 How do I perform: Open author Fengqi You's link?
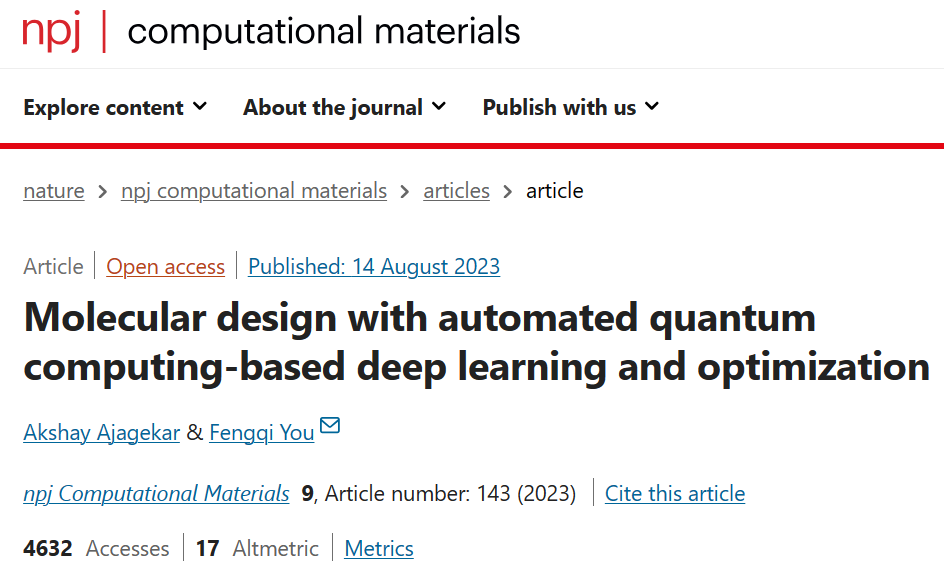tap(262, 432)
